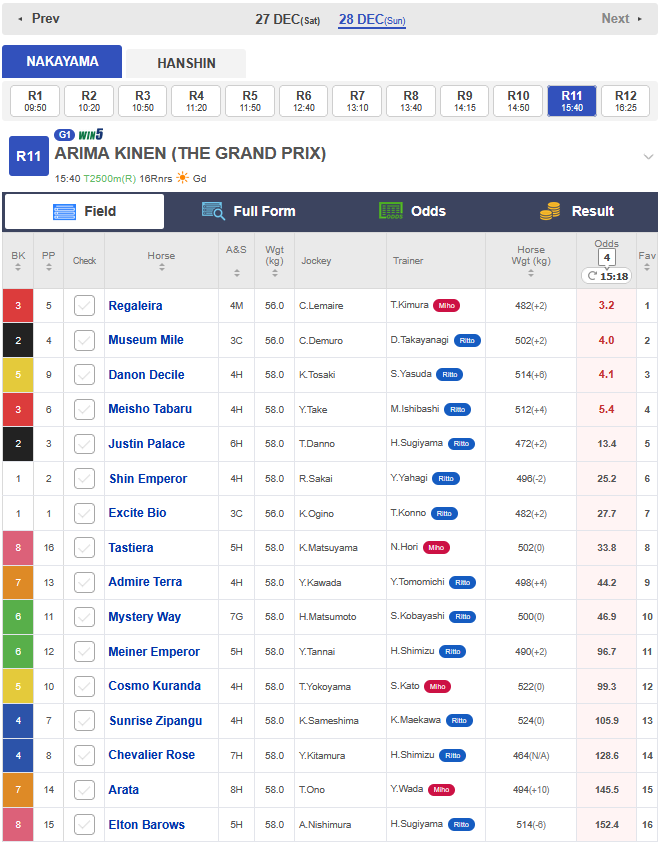The height and width of the screenshot is (850, 664).
Task: Click Miho badge beside N.Hori
Action: click(436, 548)
